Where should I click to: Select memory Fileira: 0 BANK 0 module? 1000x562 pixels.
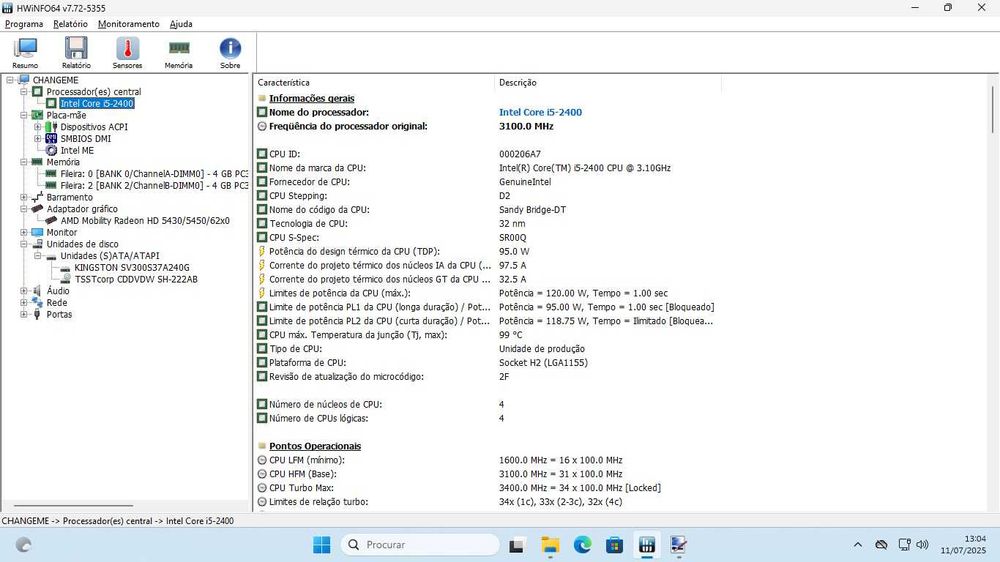[154, 174]
